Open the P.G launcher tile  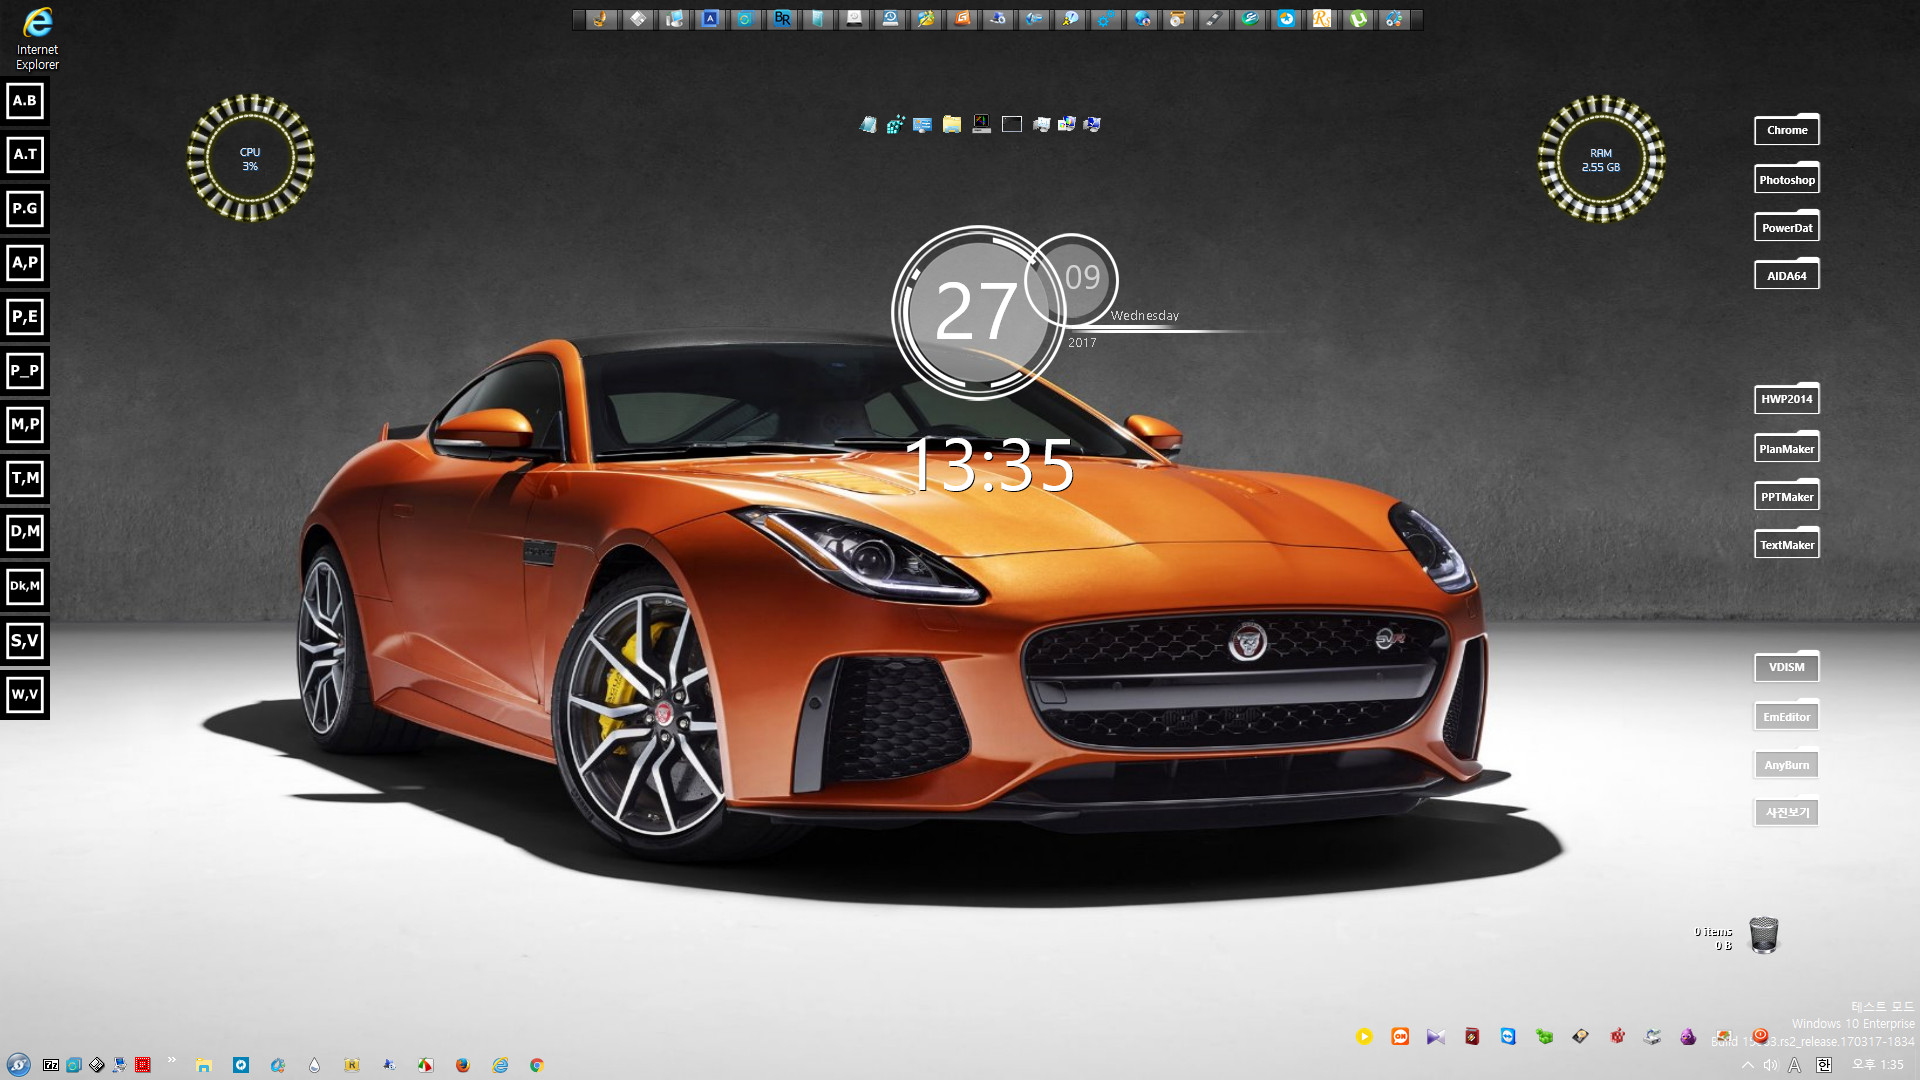click(x=25, y=209)
